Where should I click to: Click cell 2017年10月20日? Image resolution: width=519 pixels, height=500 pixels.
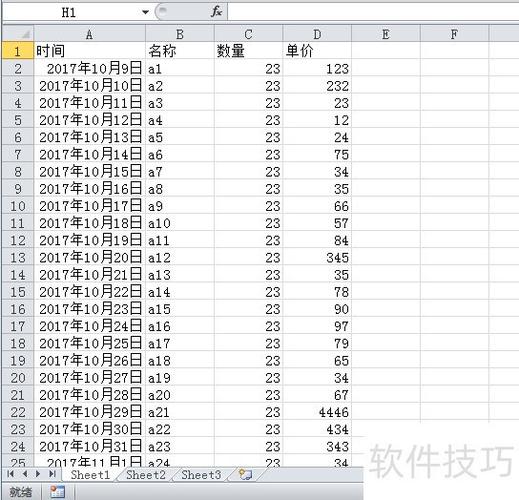89,257
